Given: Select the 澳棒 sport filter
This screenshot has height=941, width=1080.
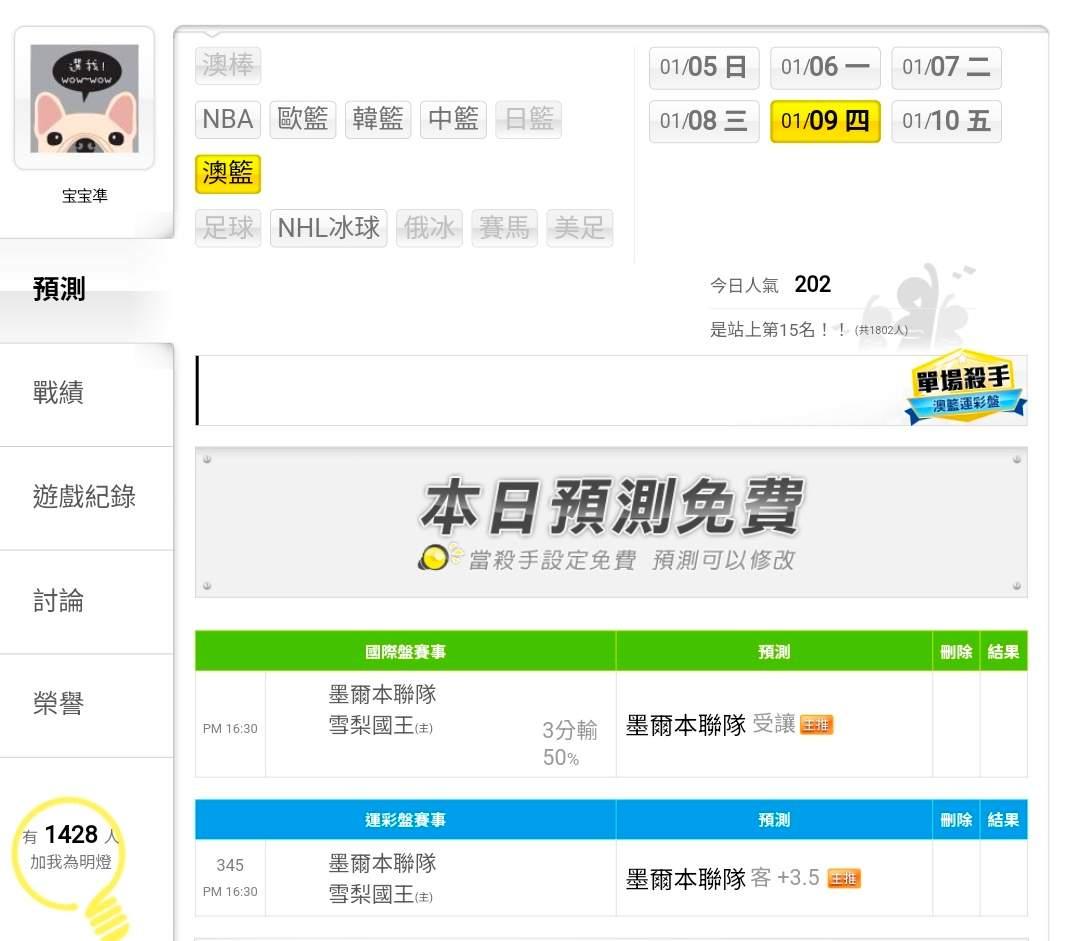Looking at the screenshot, I should (x=228, y=65).
